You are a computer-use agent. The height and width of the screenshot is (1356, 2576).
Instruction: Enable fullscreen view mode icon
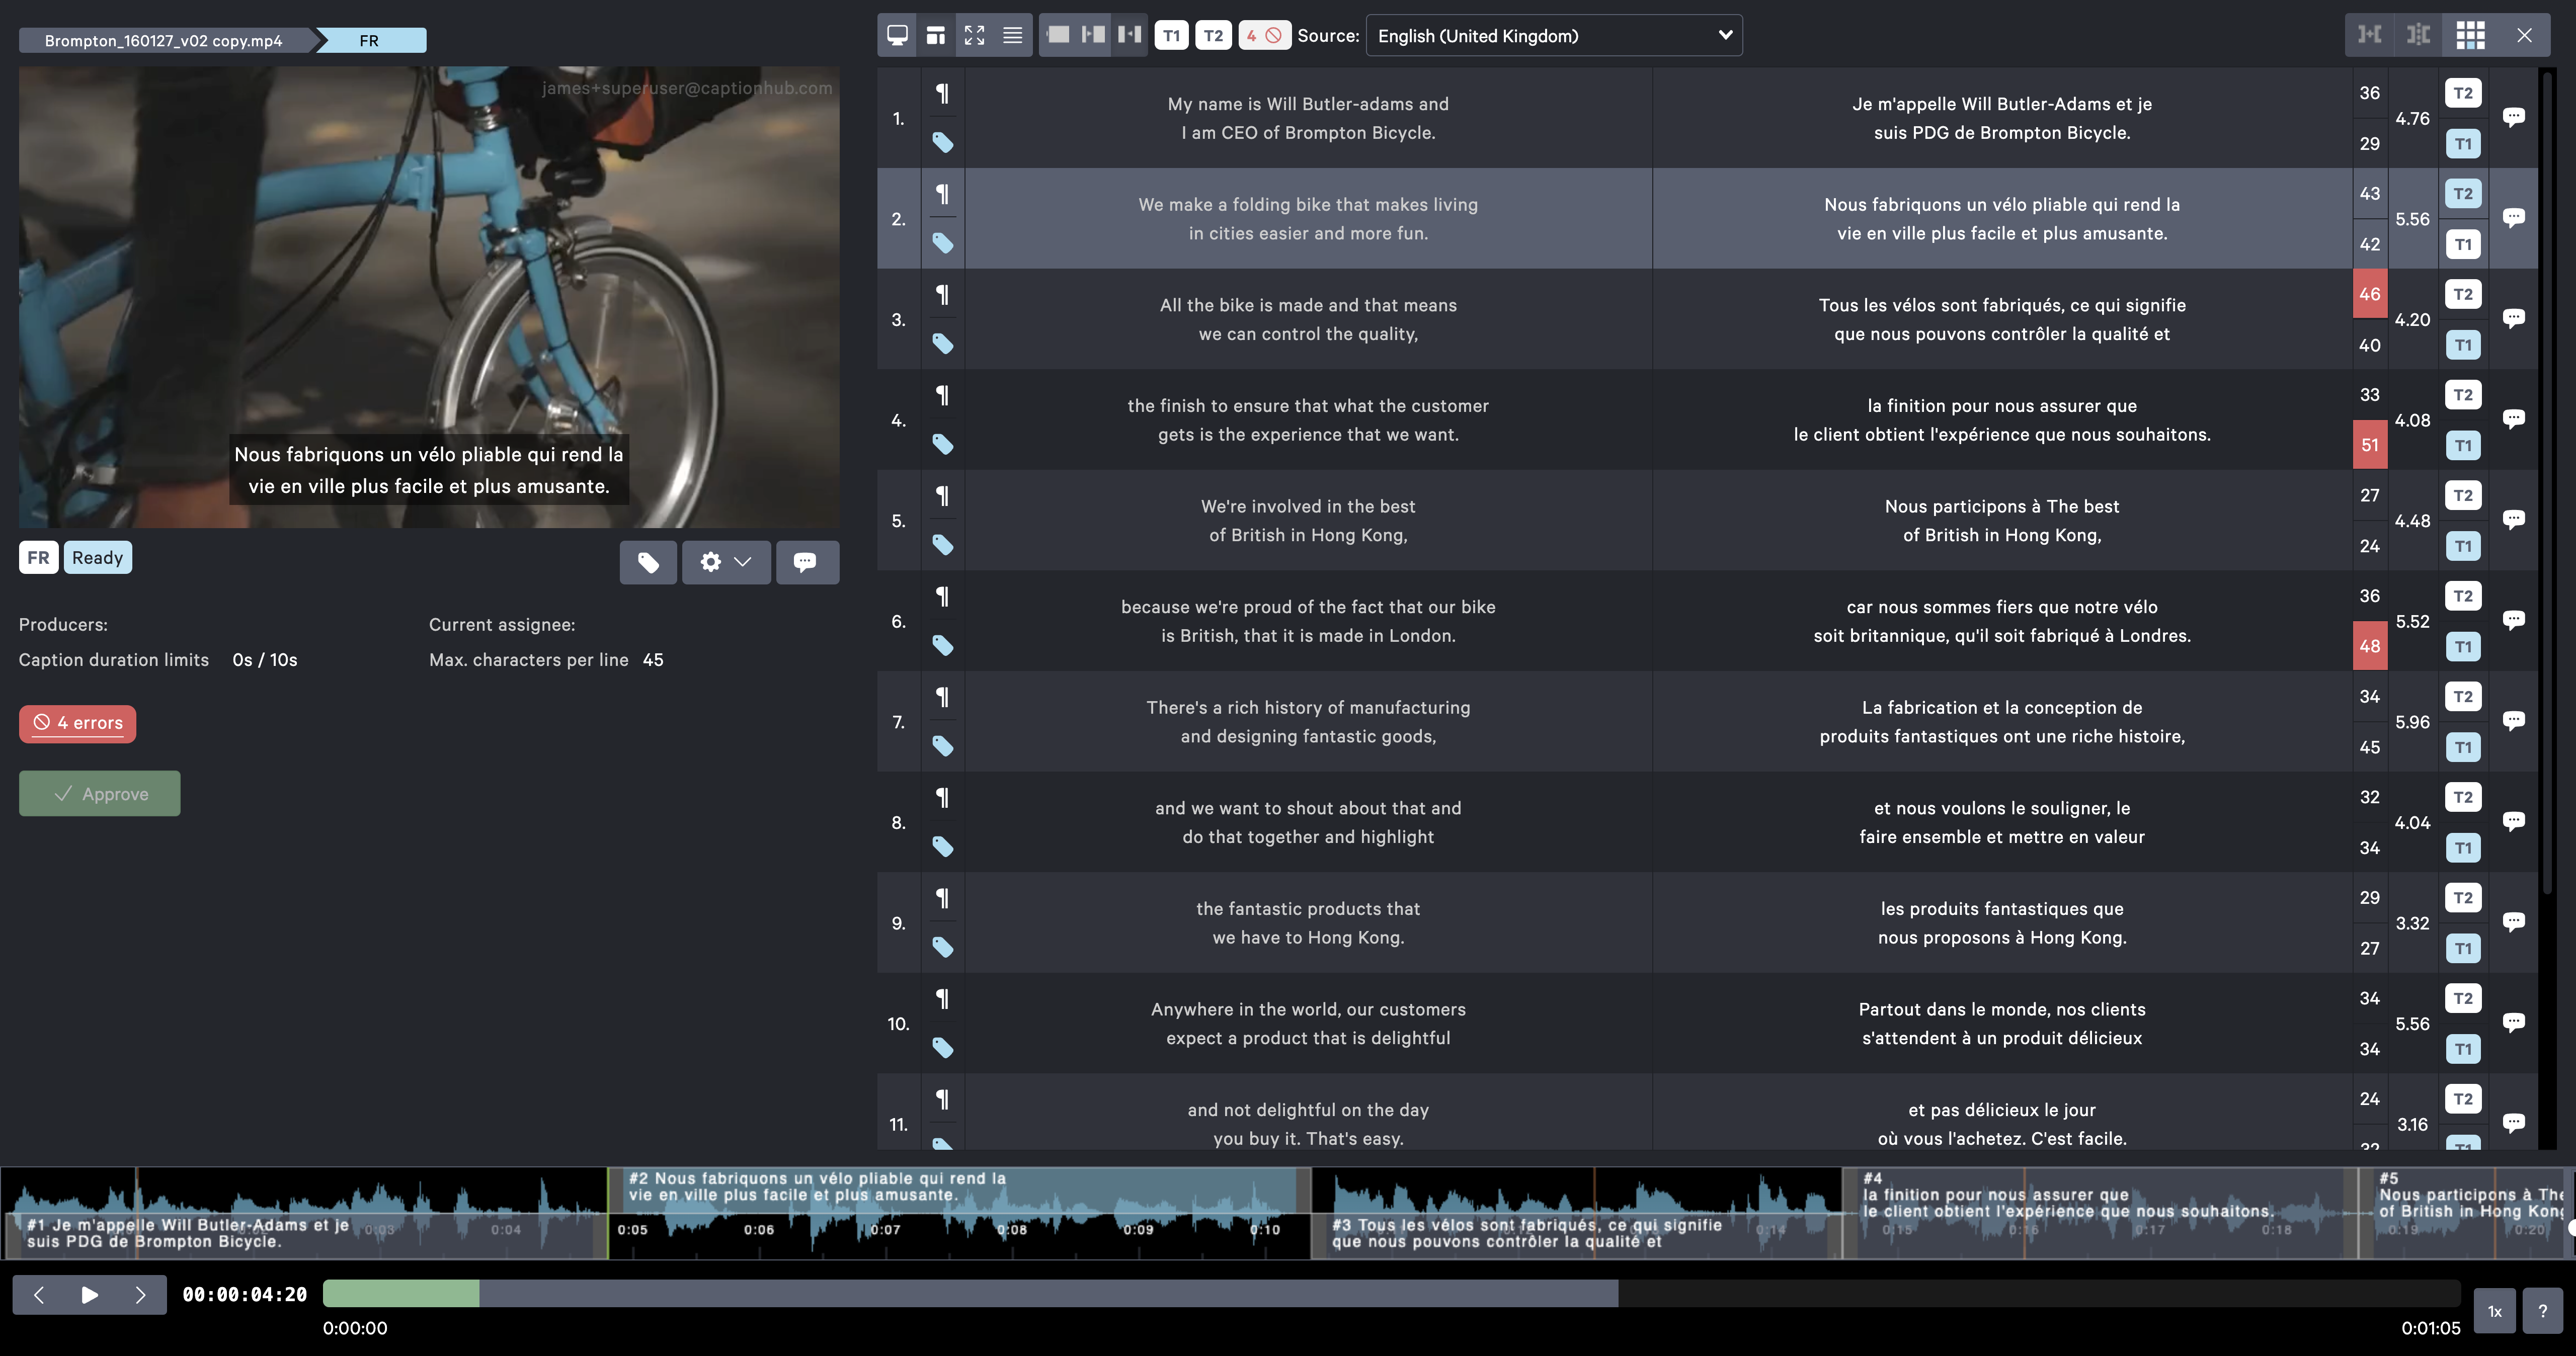(974, 35)
